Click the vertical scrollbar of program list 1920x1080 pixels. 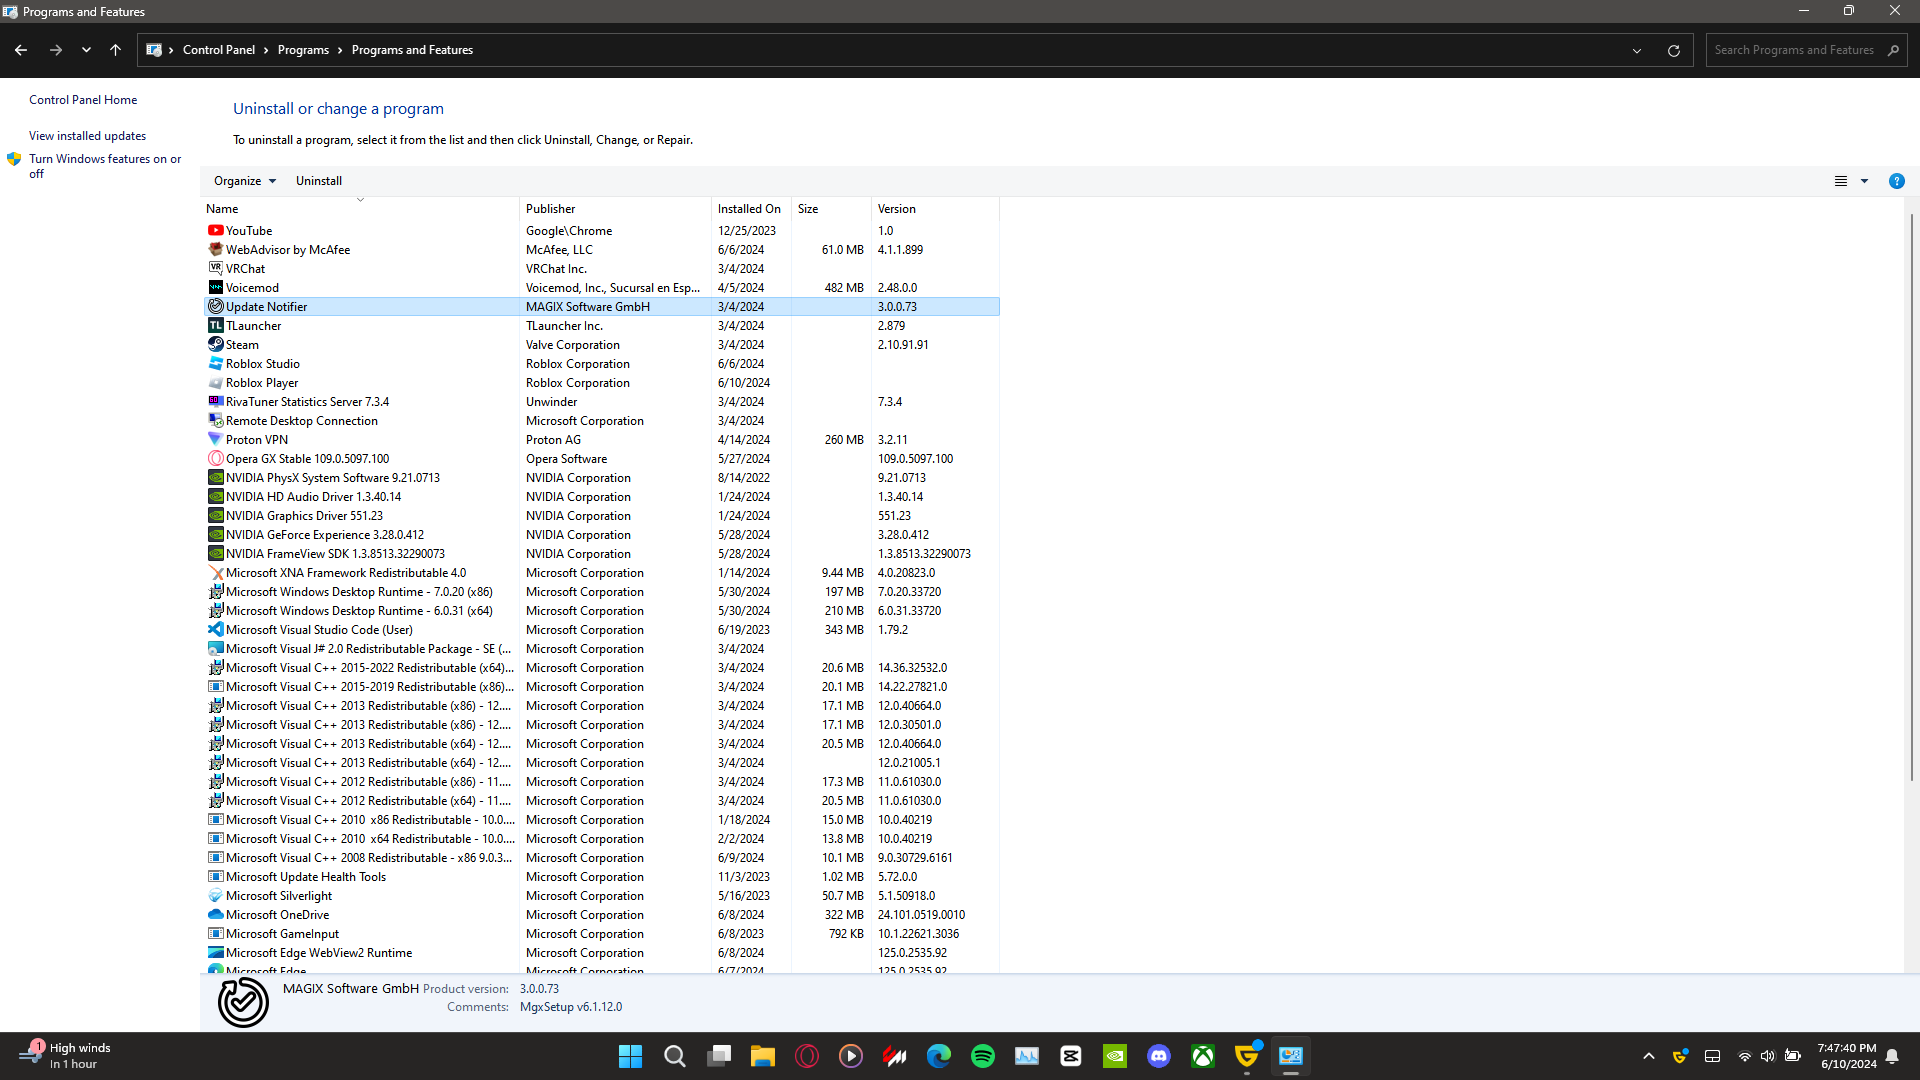coord(1911,500)
